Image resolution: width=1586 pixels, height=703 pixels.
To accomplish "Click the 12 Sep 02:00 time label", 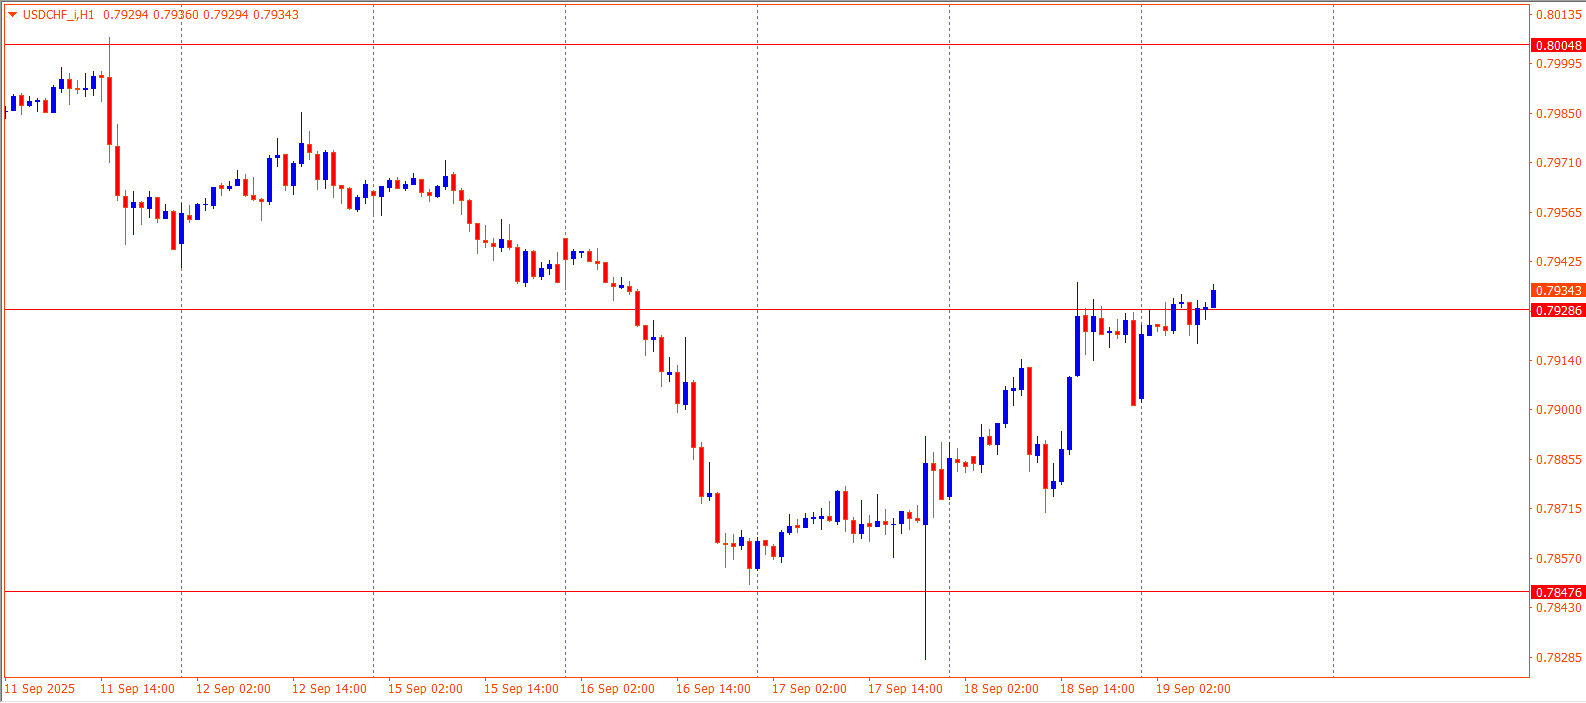I will click(233, 689).
